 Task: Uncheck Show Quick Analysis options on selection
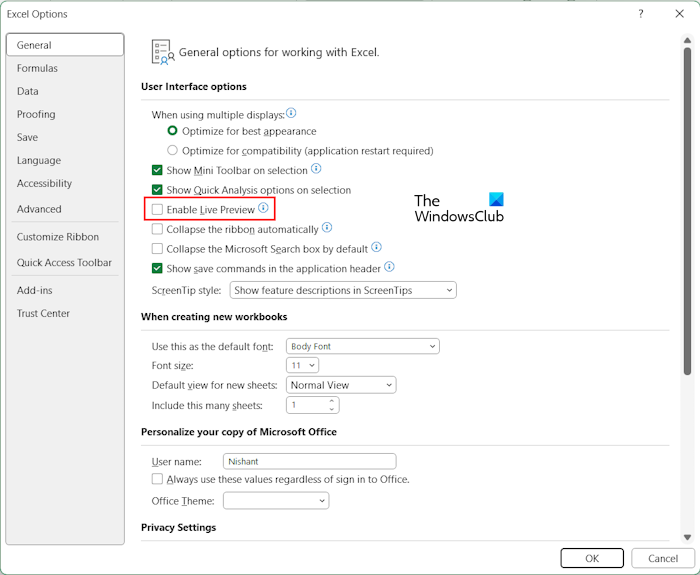click(x=157, y=190)
